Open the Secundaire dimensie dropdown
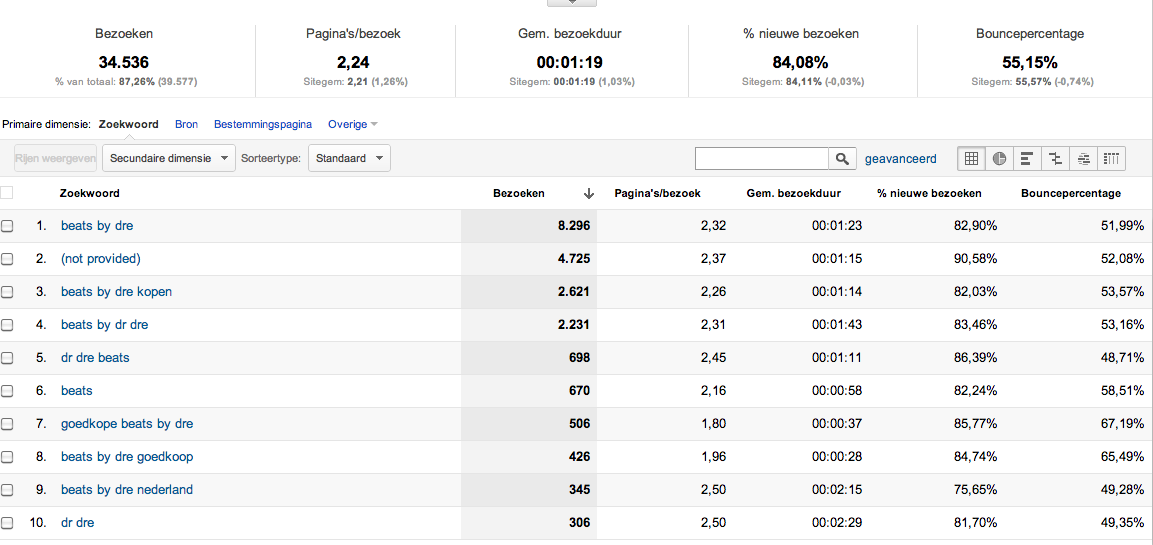Image resolution: width=1153 pixels, height=545 pixels. [169, 158]
